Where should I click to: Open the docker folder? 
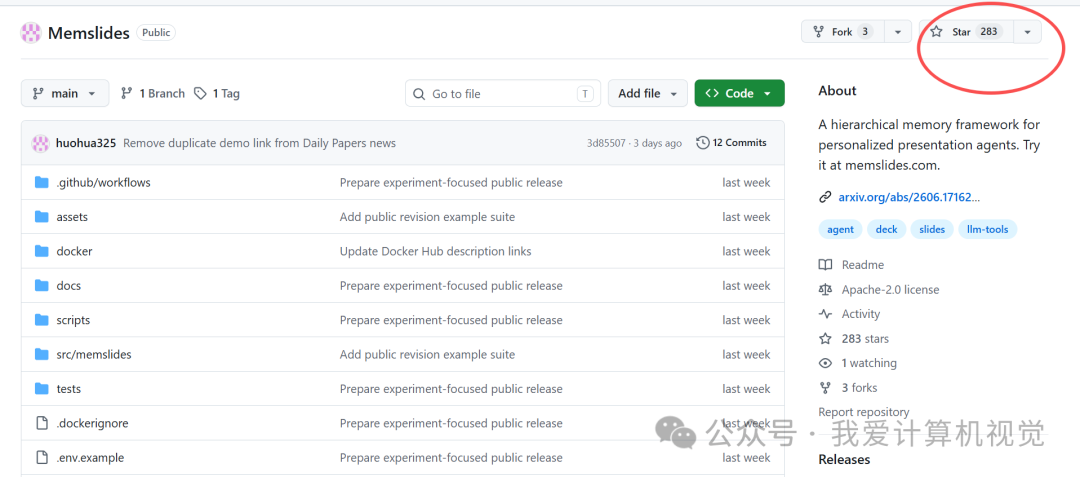click(74, 251)
